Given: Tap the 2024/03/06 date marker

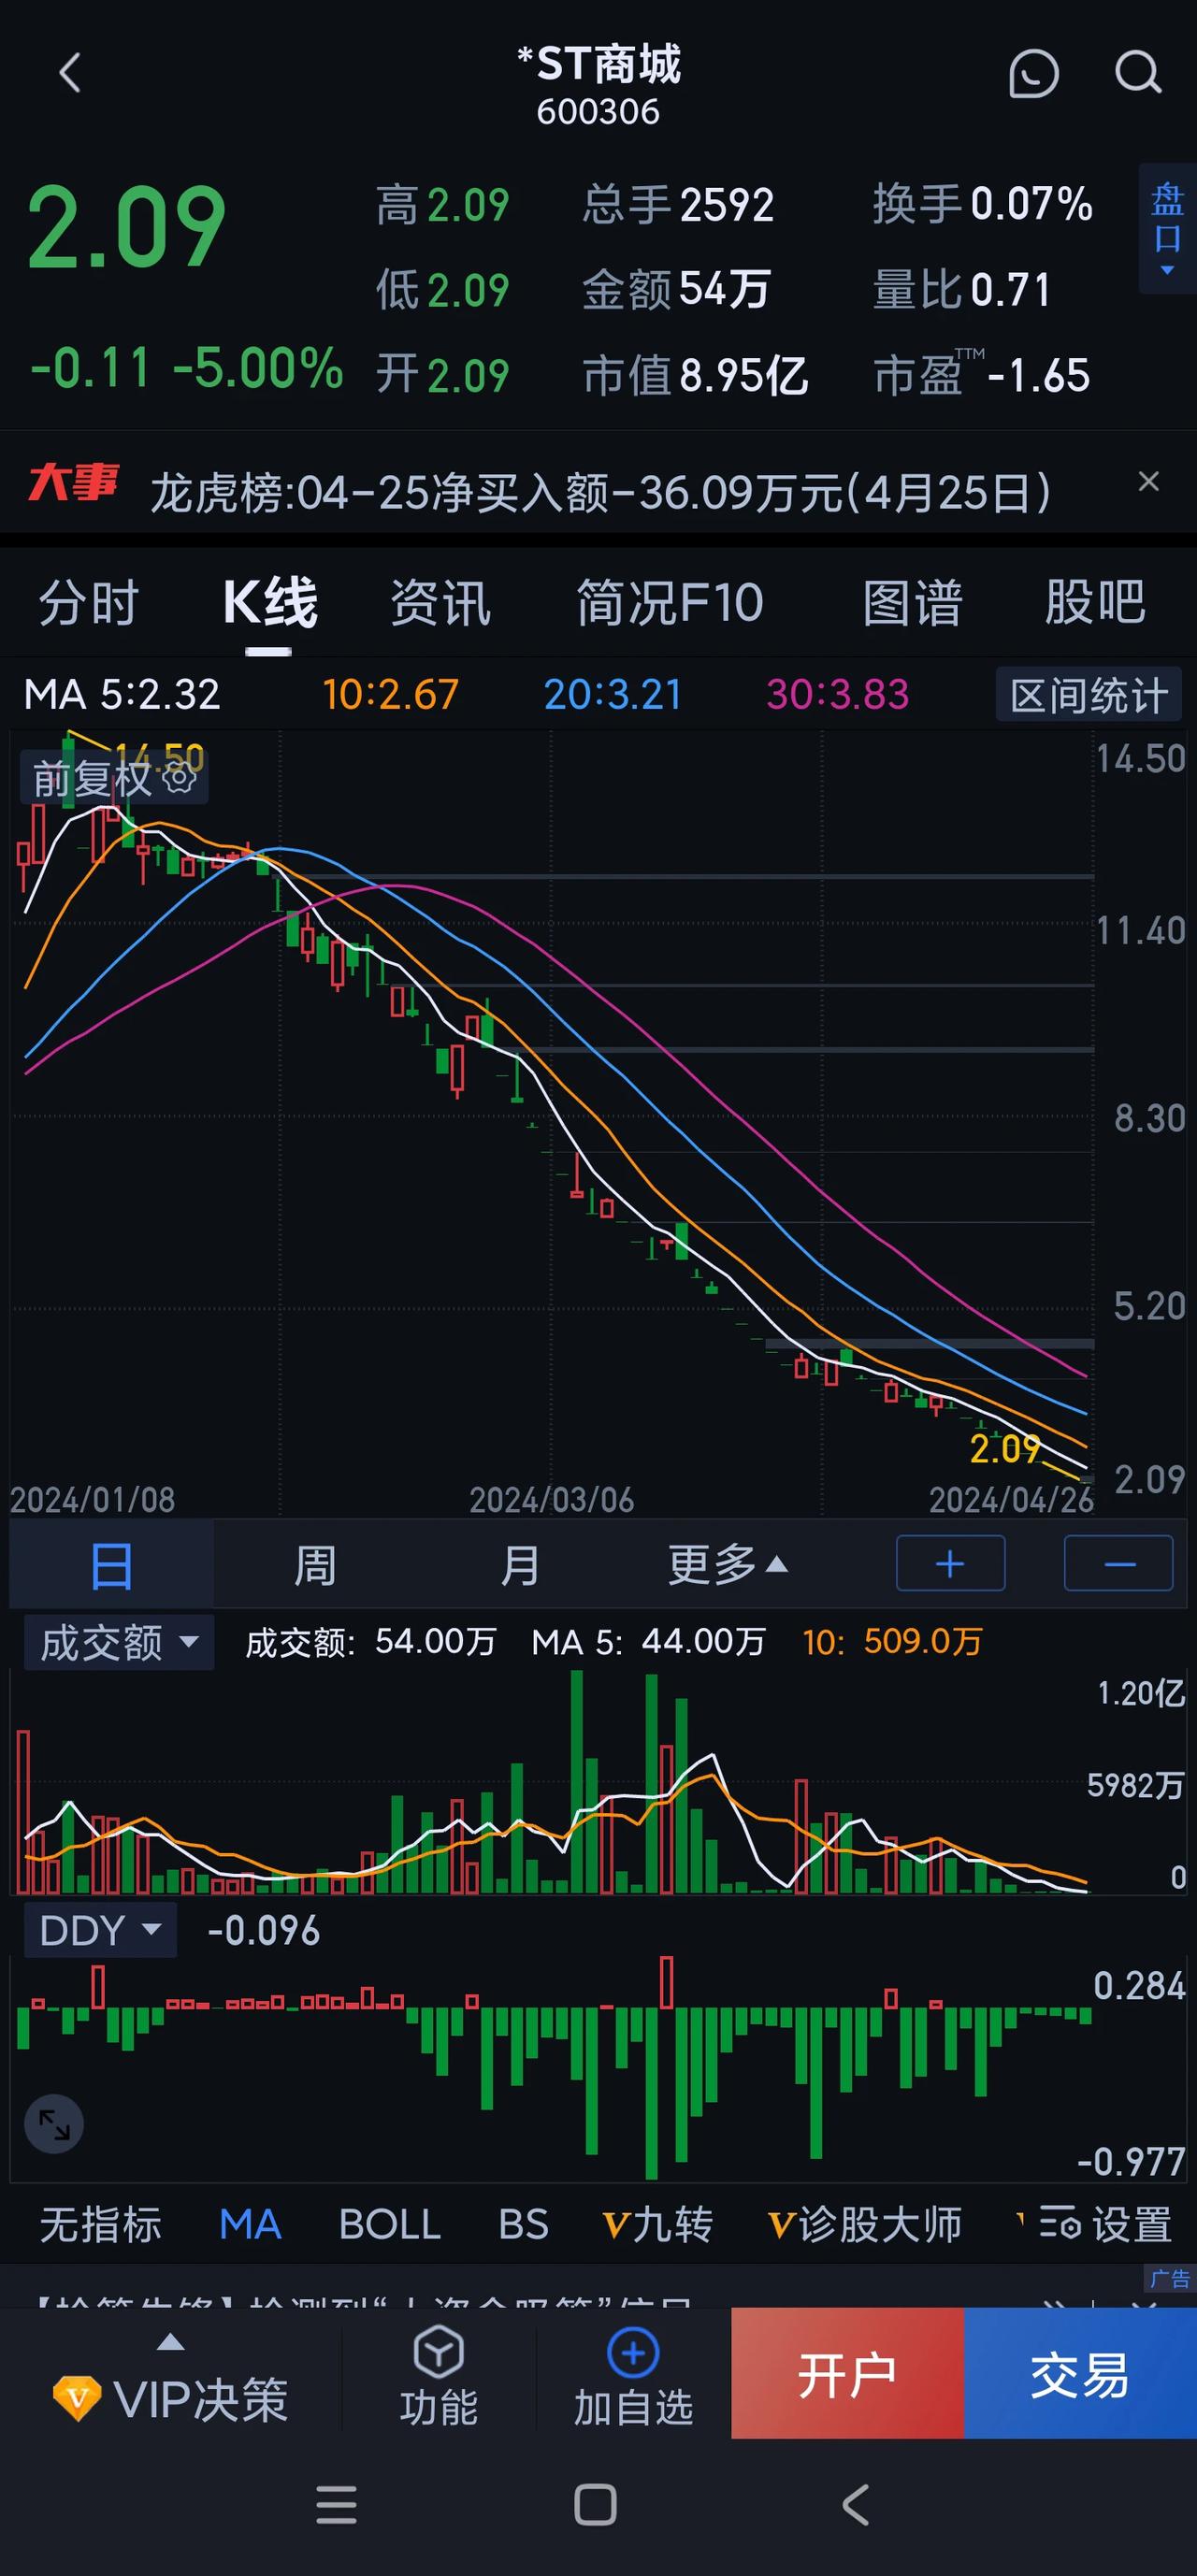Looking at the screenshot, I should click(552, 1499).
